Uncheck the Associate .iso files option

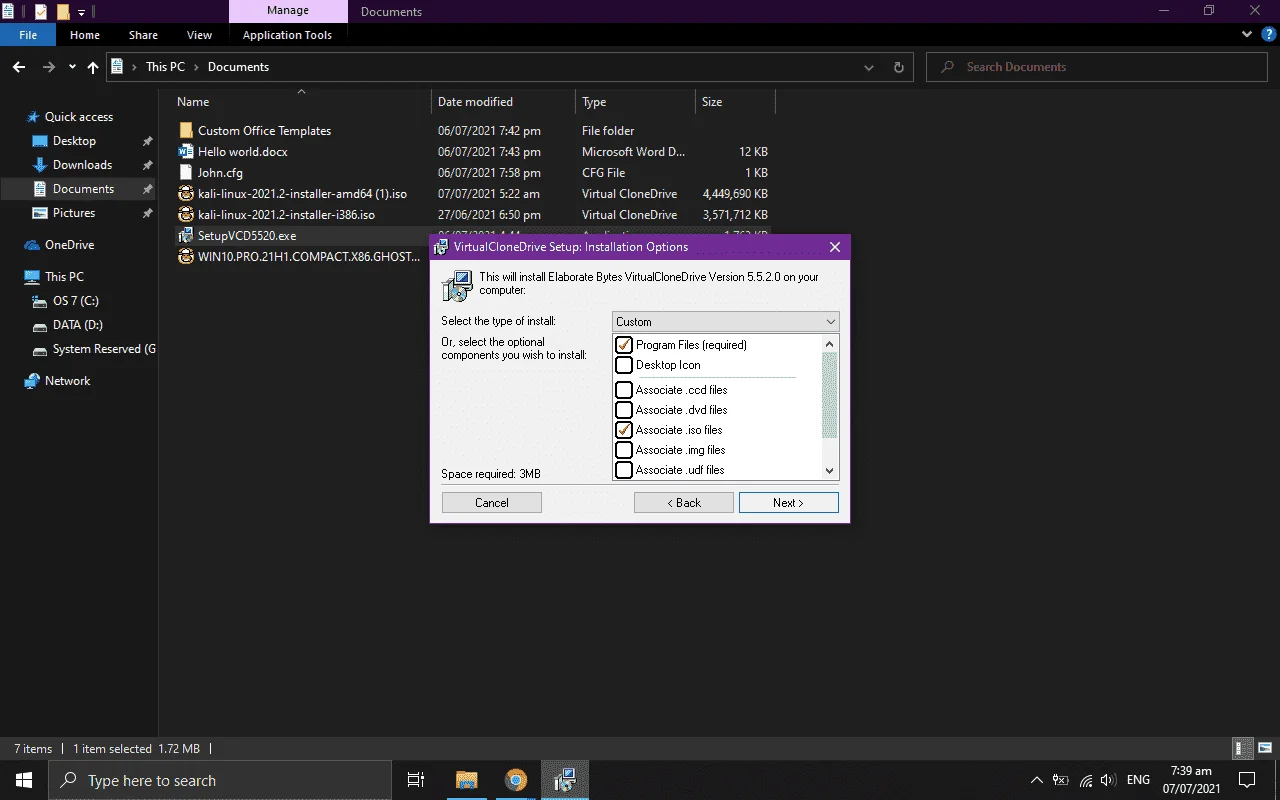pyautogui.click(x=624, y=430)
